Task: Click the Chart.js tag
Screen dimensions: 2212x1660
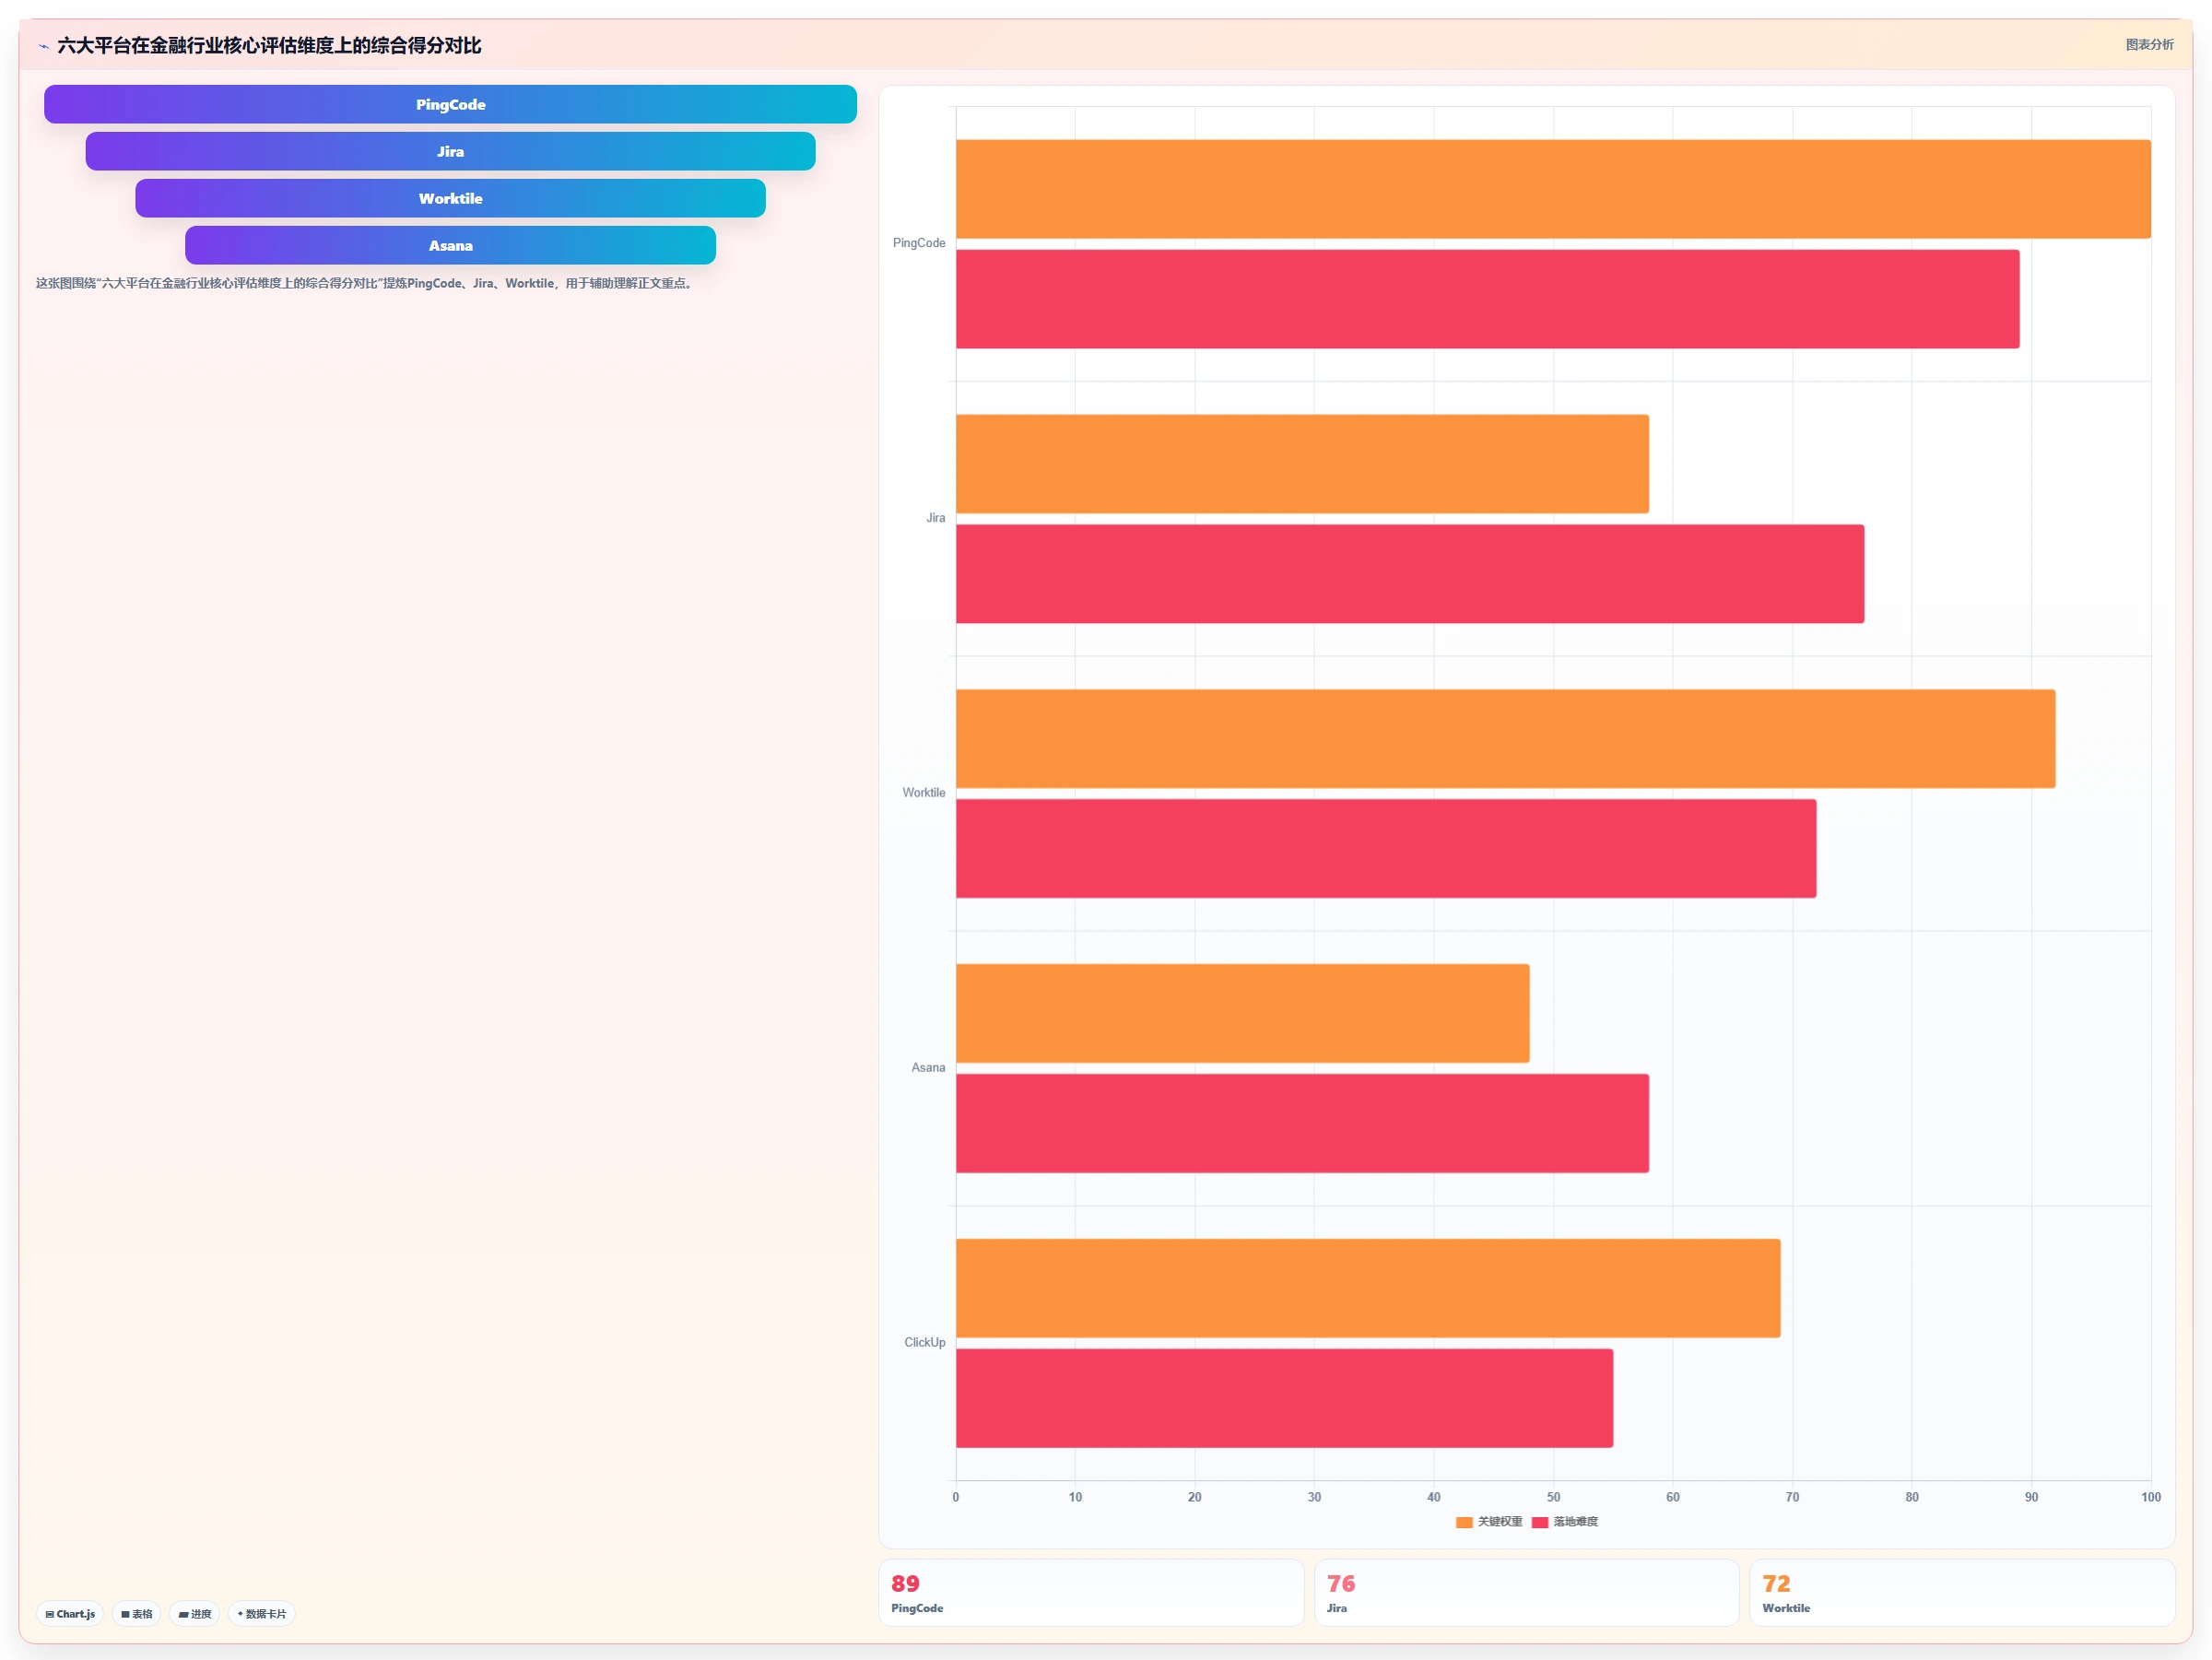Action: [70, 1614]
